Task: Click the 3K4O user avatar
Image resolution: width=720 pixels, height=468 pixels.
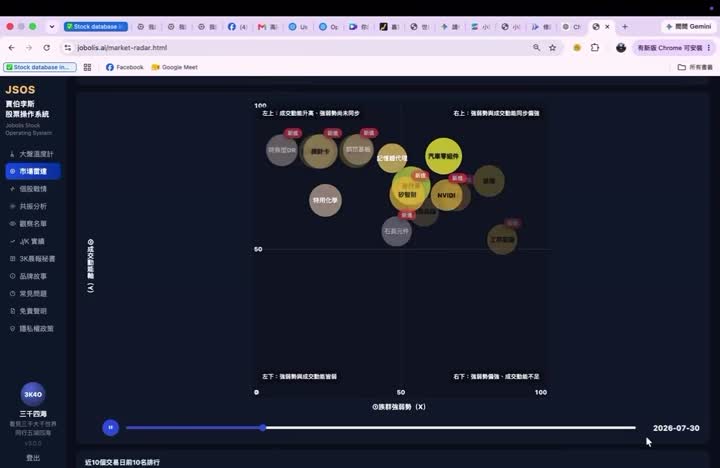Action: (33, 395)
